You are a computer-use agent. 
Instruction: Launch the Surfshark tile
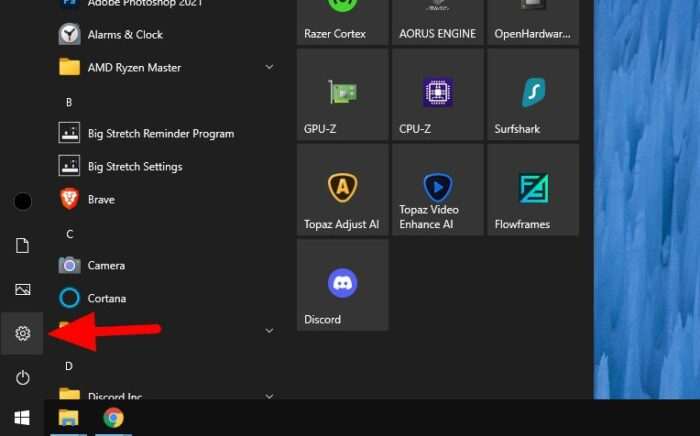[533, 95]
